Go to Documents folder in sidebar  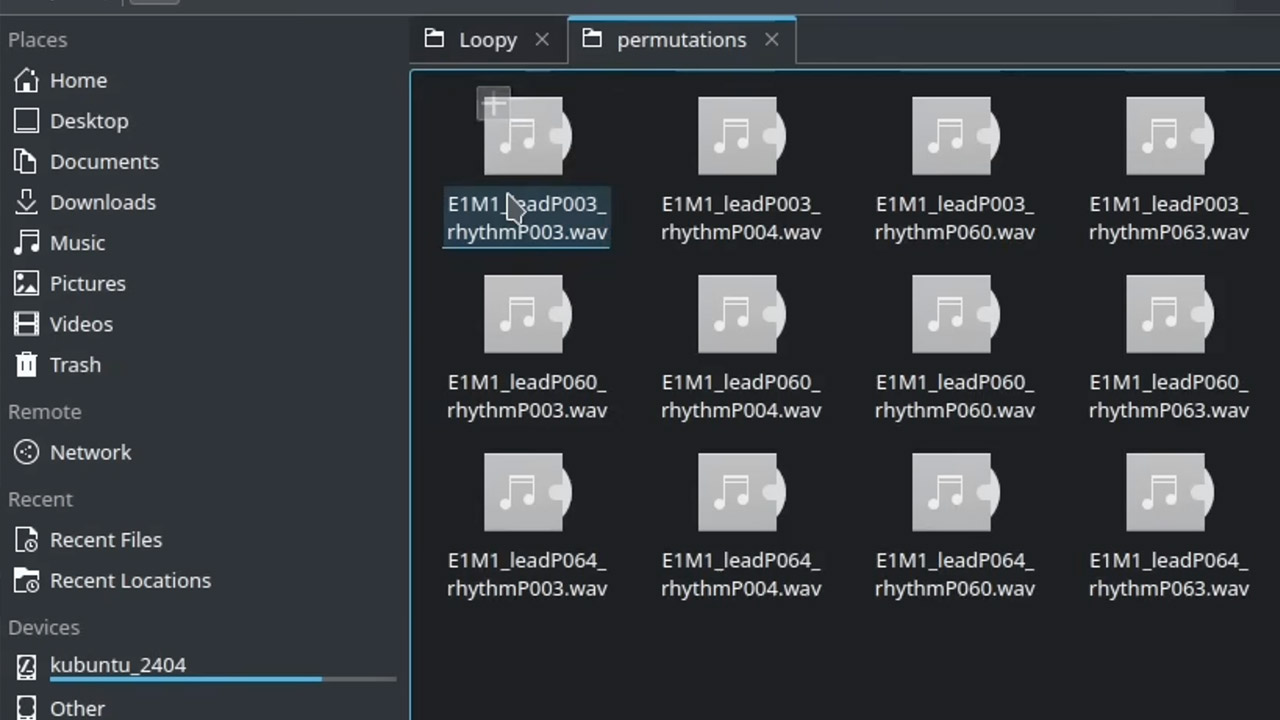pos(204,162)
